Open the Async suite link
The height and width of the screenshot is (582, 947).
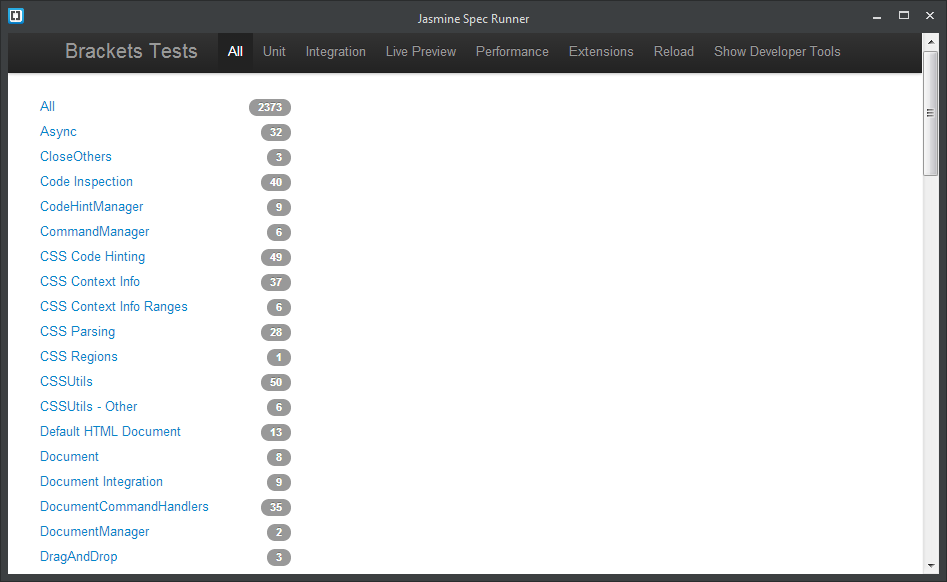coord(58,132)
